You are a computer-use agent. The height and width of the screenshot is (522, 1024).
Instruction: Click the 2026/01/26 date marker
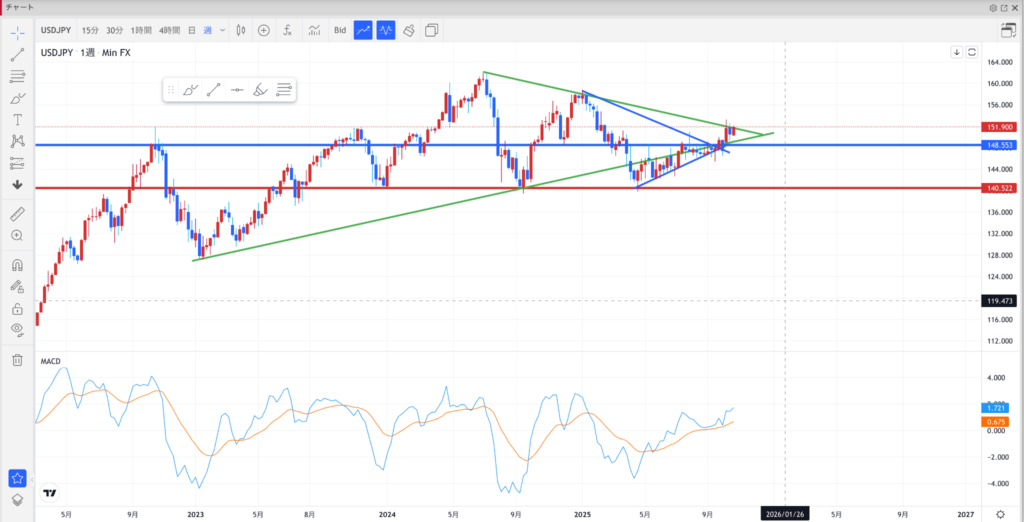pos(784,512)
